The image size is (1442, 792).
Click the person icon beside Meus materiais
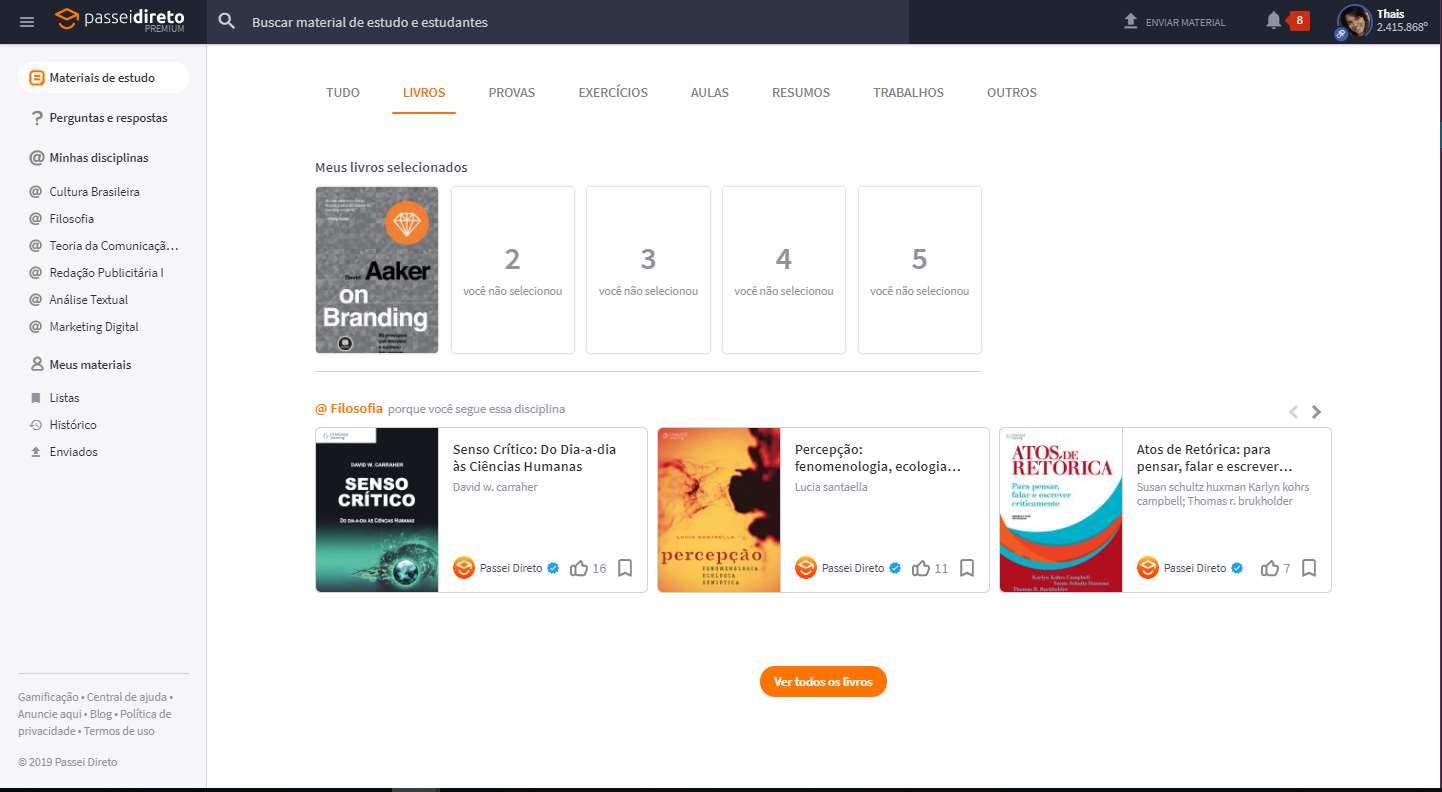[x=37, y=365]
